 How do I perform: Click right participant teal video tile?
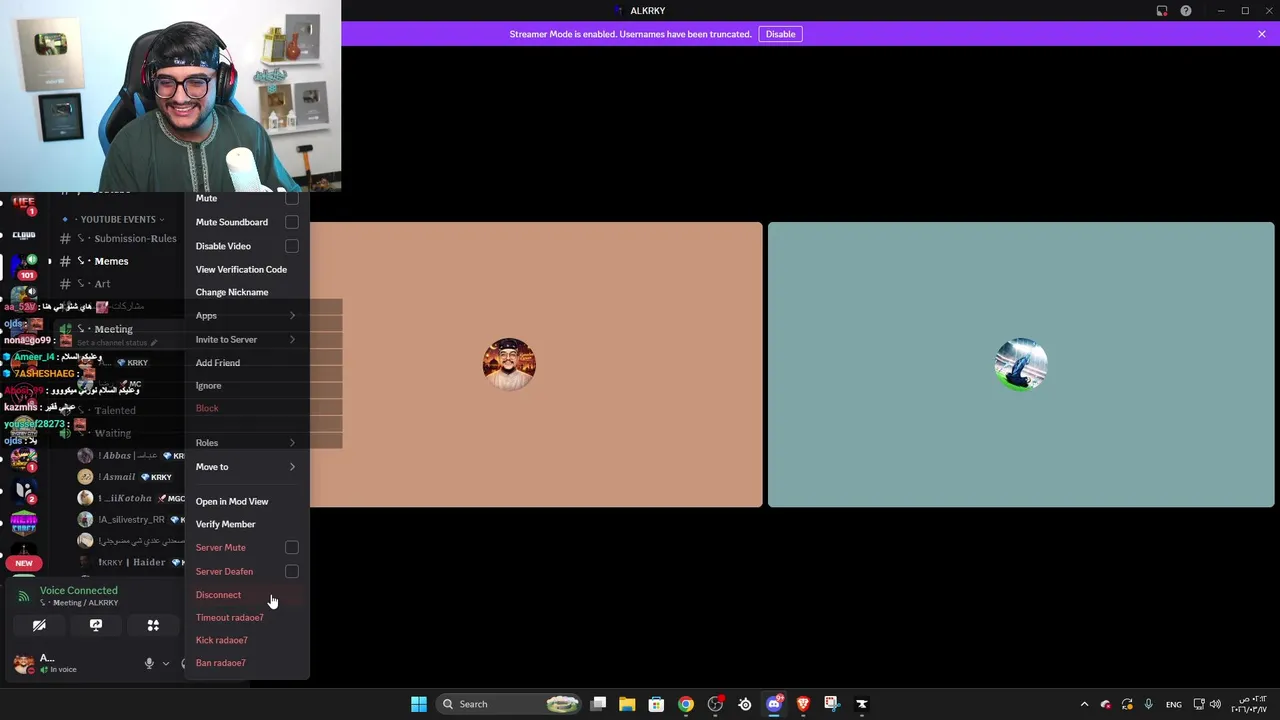point(1021,364)
